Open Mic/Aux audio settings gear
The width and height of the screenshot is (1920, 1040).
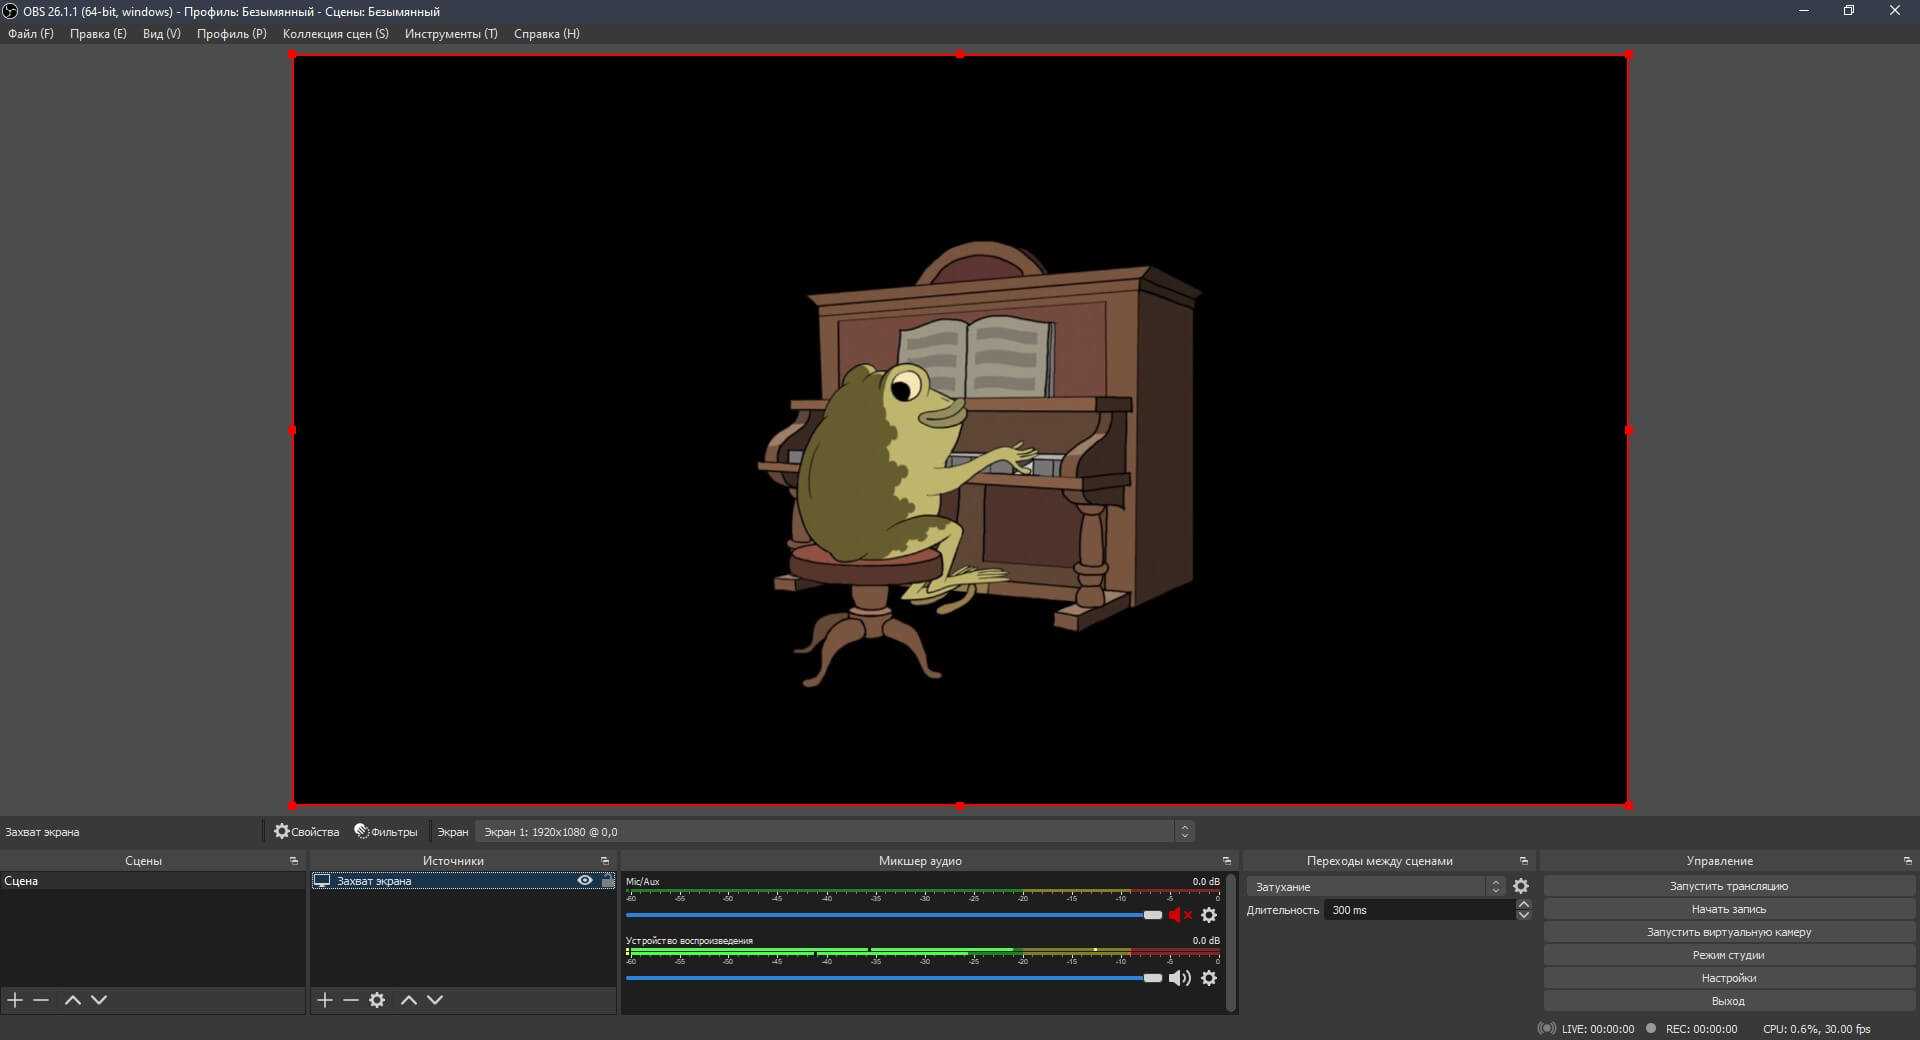1209,915
